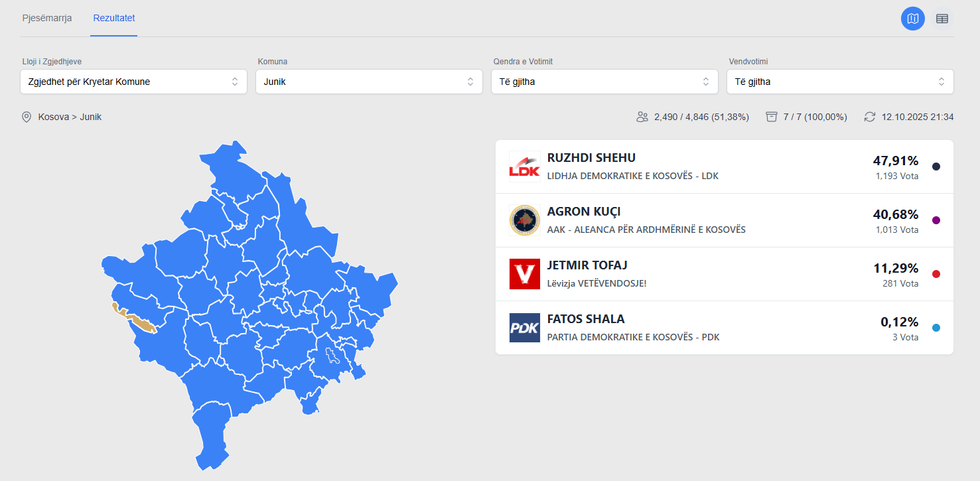Click the LDK party logo
This screenshot has width=980, height=481.
(x=524, y=166)
